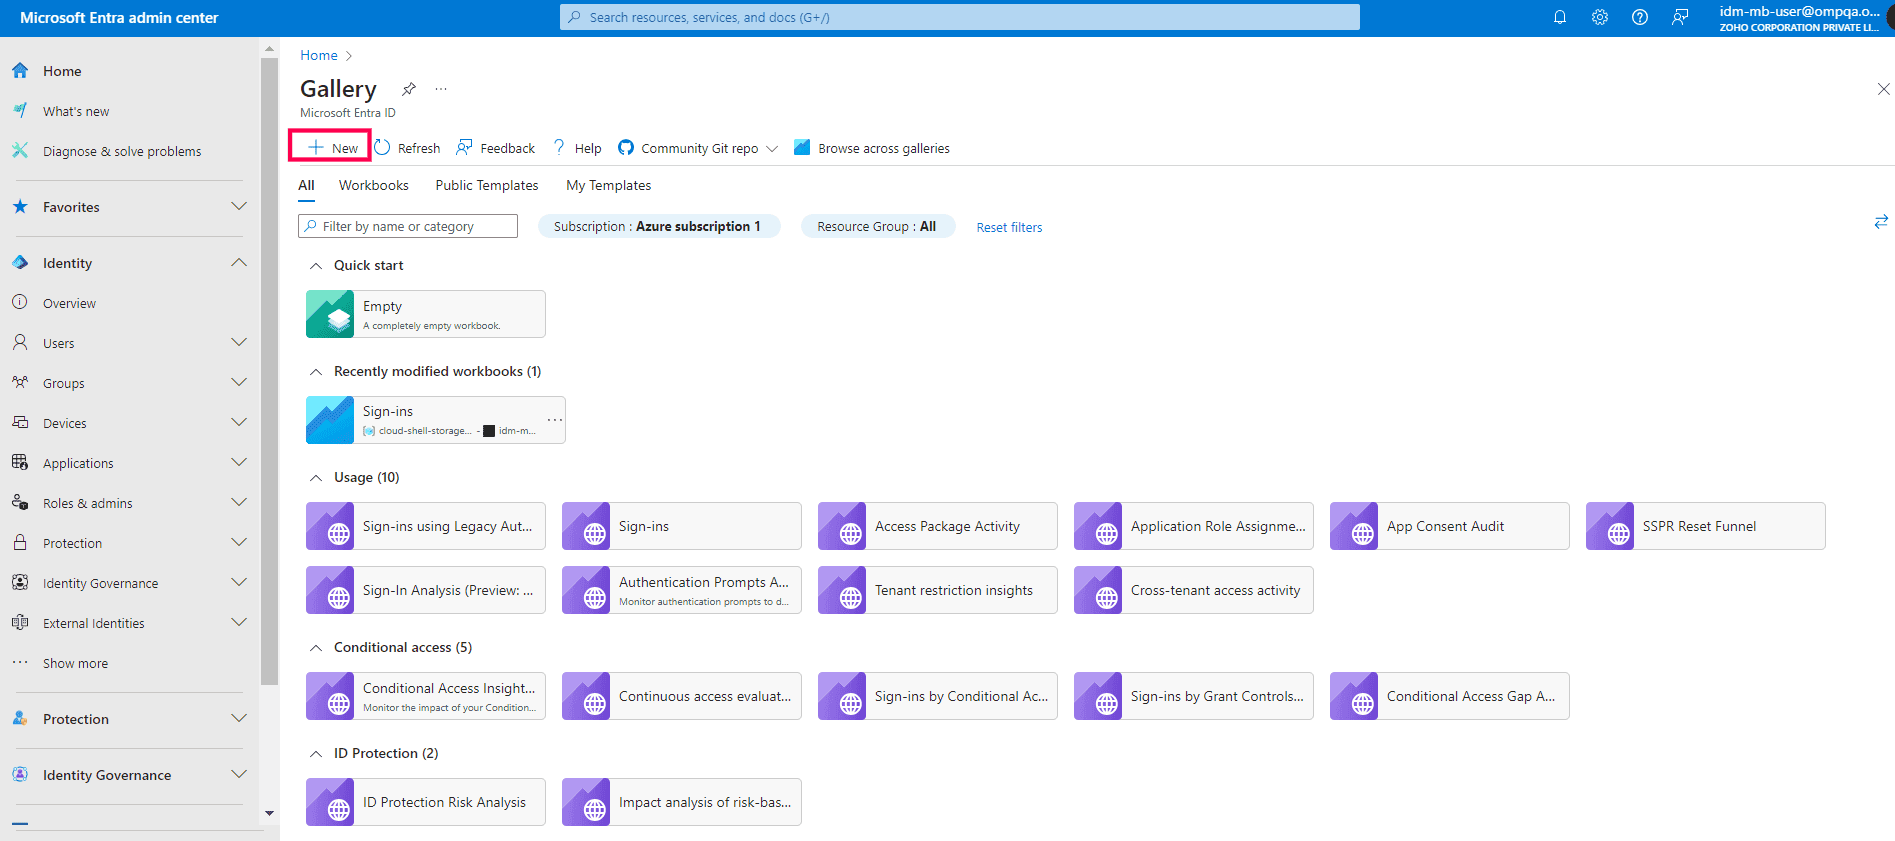Open the SSPR Reset Funnel template
The height and width of the screenshot is (841, 1895).
1706,526
